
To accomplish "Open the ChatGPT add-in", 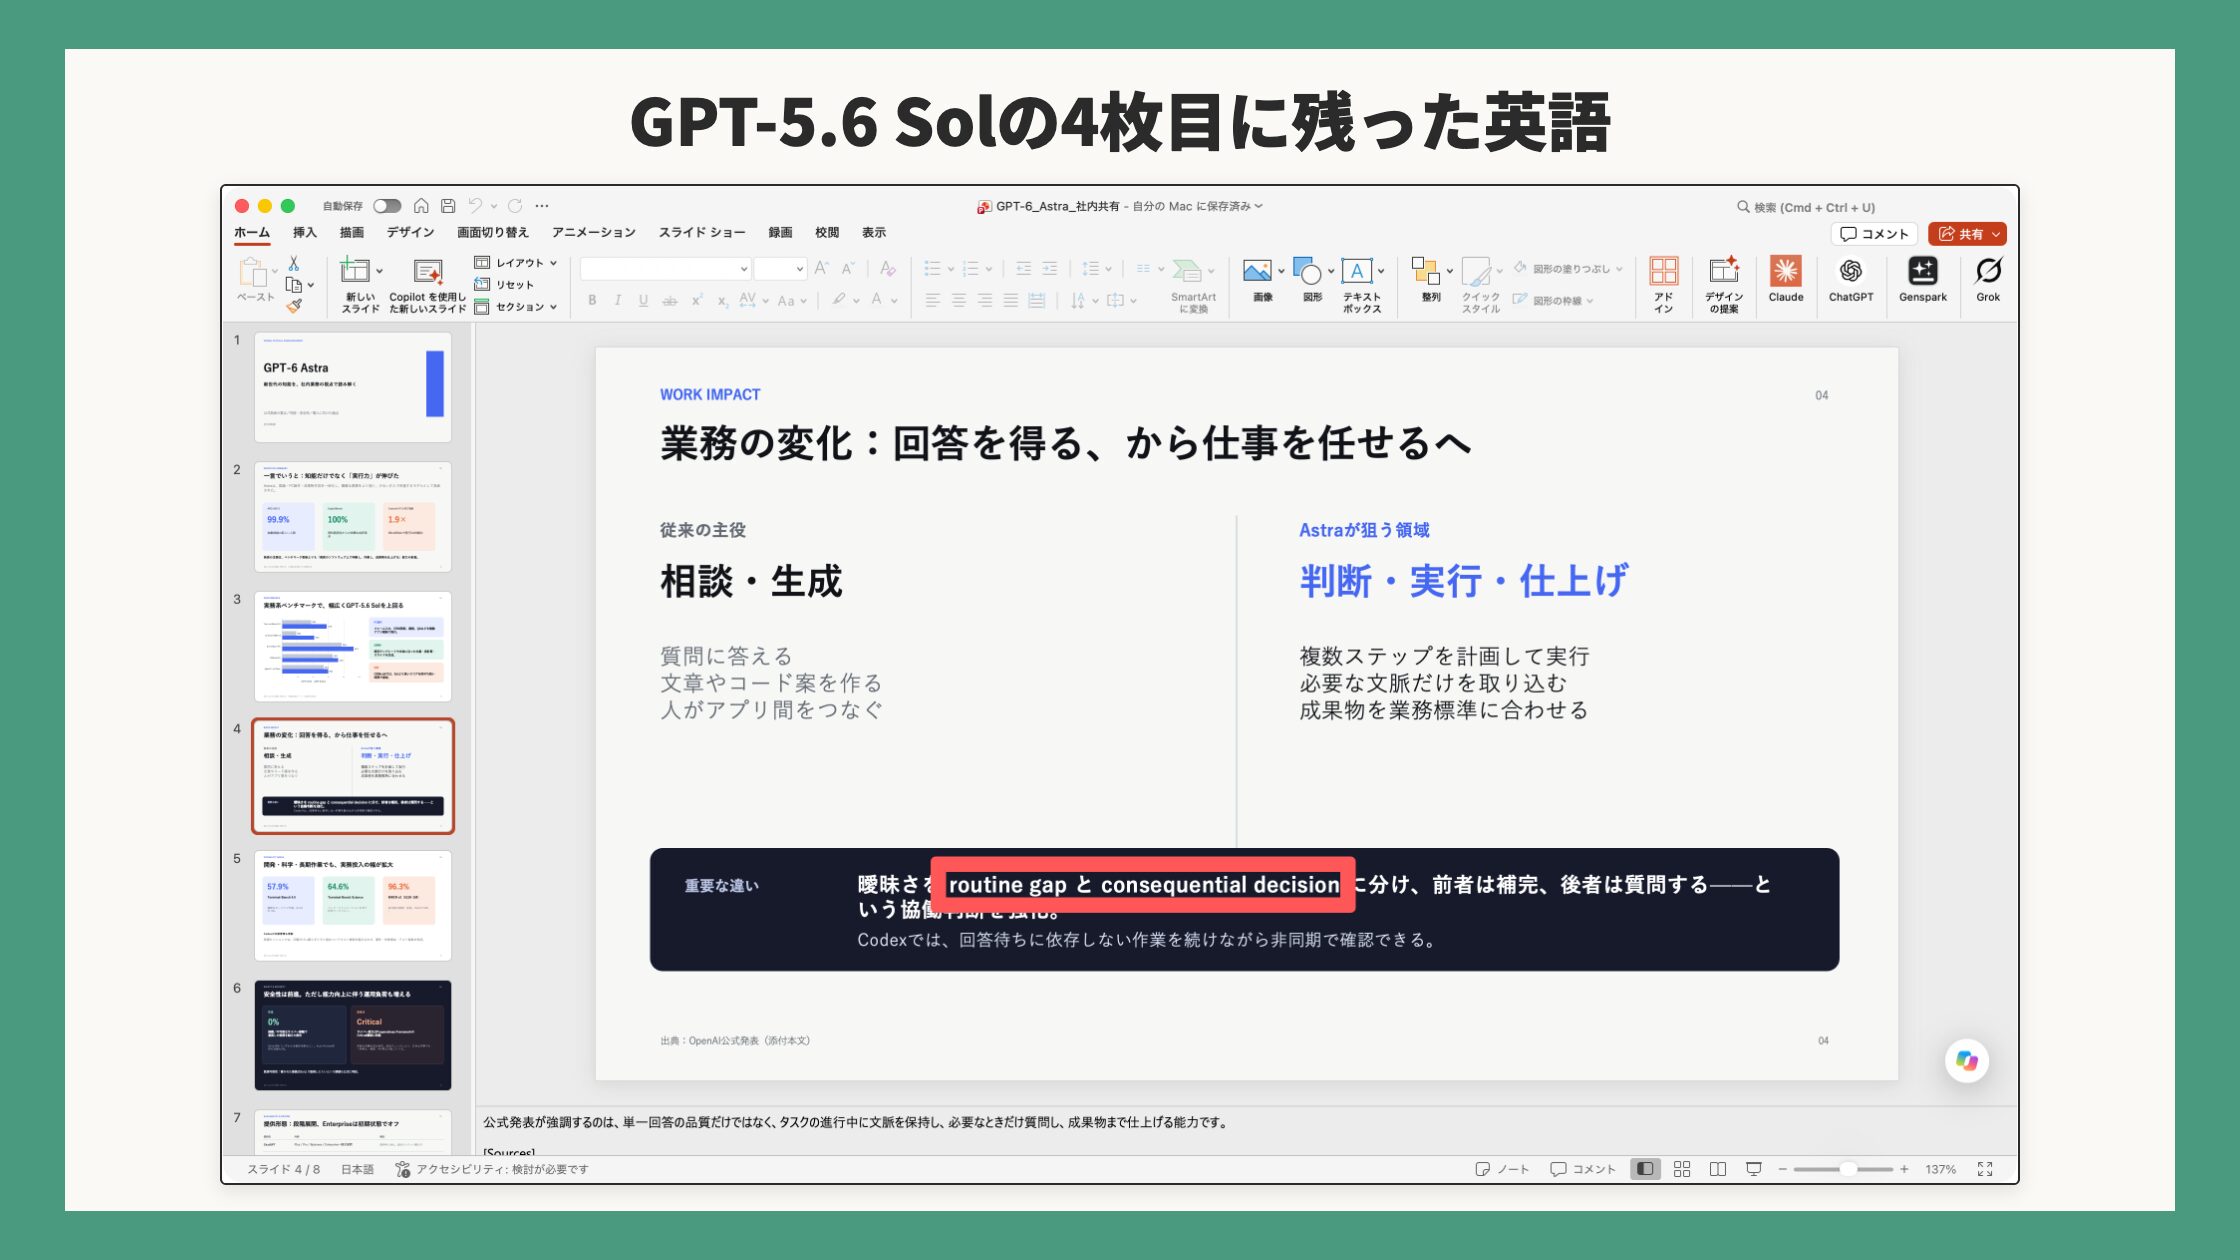I will [1850, 279].
